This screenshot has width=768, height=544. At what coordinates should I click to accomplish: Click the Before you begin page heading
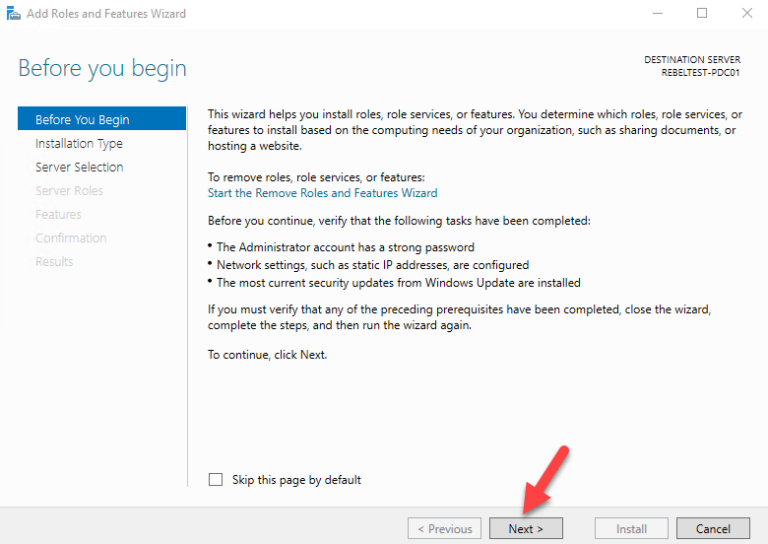pos(102,69)
